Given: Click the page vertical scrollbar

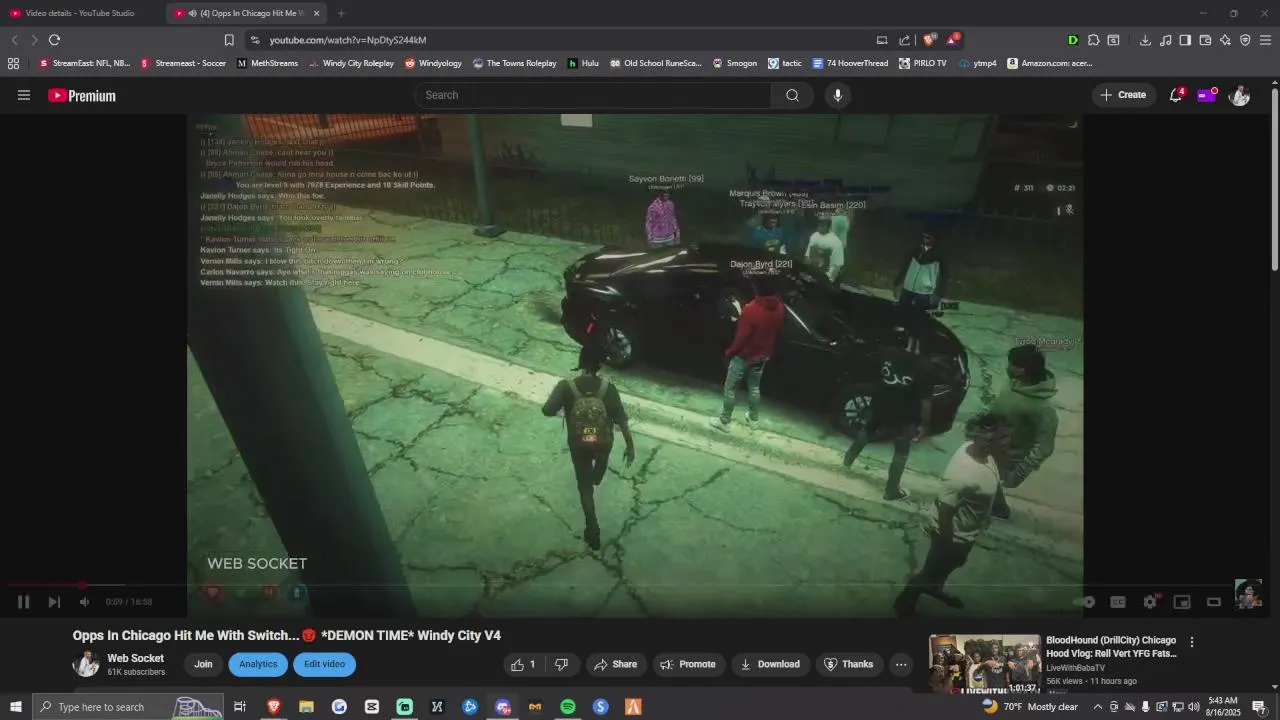Looking at the screenshot, I should click(x=1275, y=180).
